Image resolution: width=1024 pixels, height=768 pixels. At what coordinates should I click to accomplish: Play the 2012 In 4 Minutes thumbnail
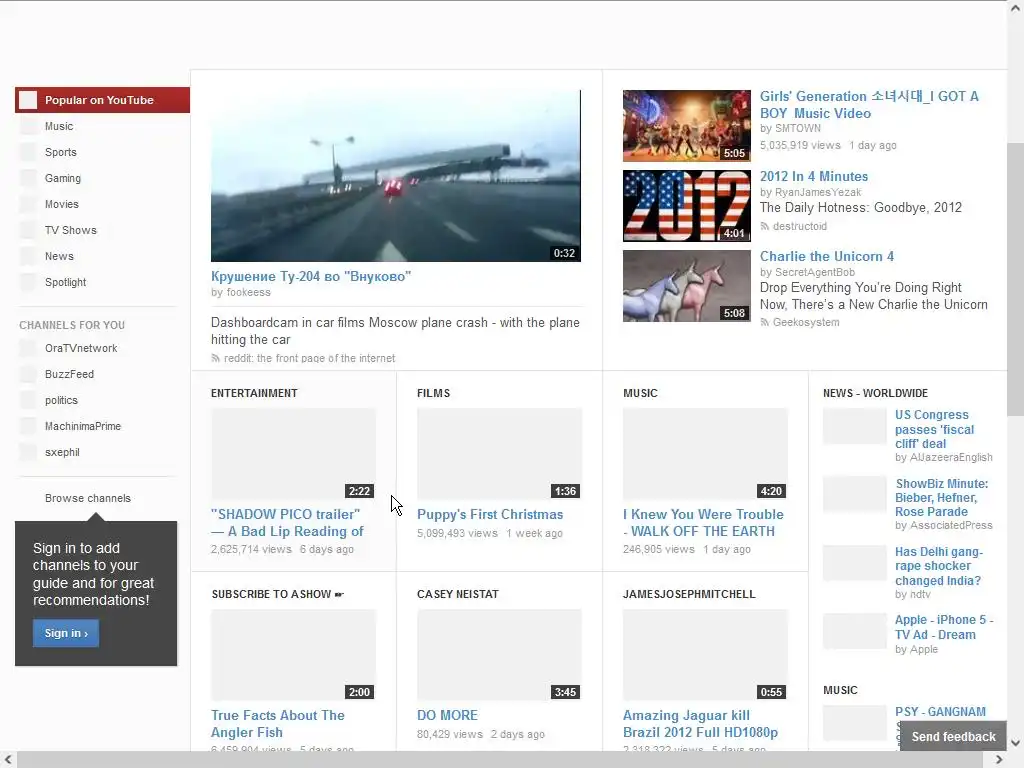click(686, 206)
